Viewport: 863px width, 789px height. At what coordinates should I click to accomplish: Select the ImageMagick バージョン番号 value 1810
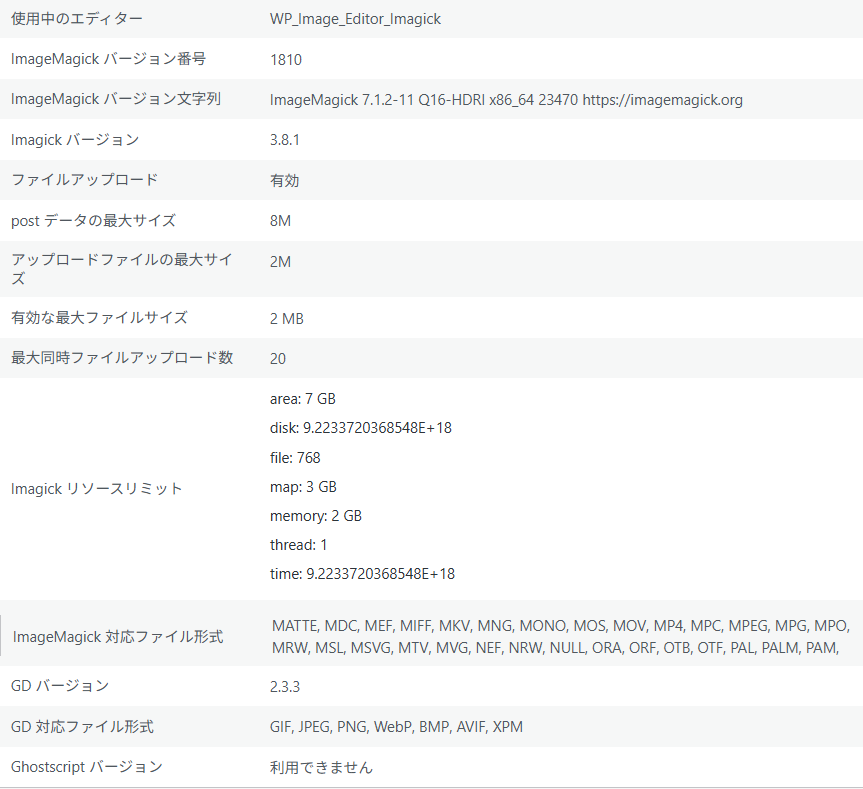286,60
